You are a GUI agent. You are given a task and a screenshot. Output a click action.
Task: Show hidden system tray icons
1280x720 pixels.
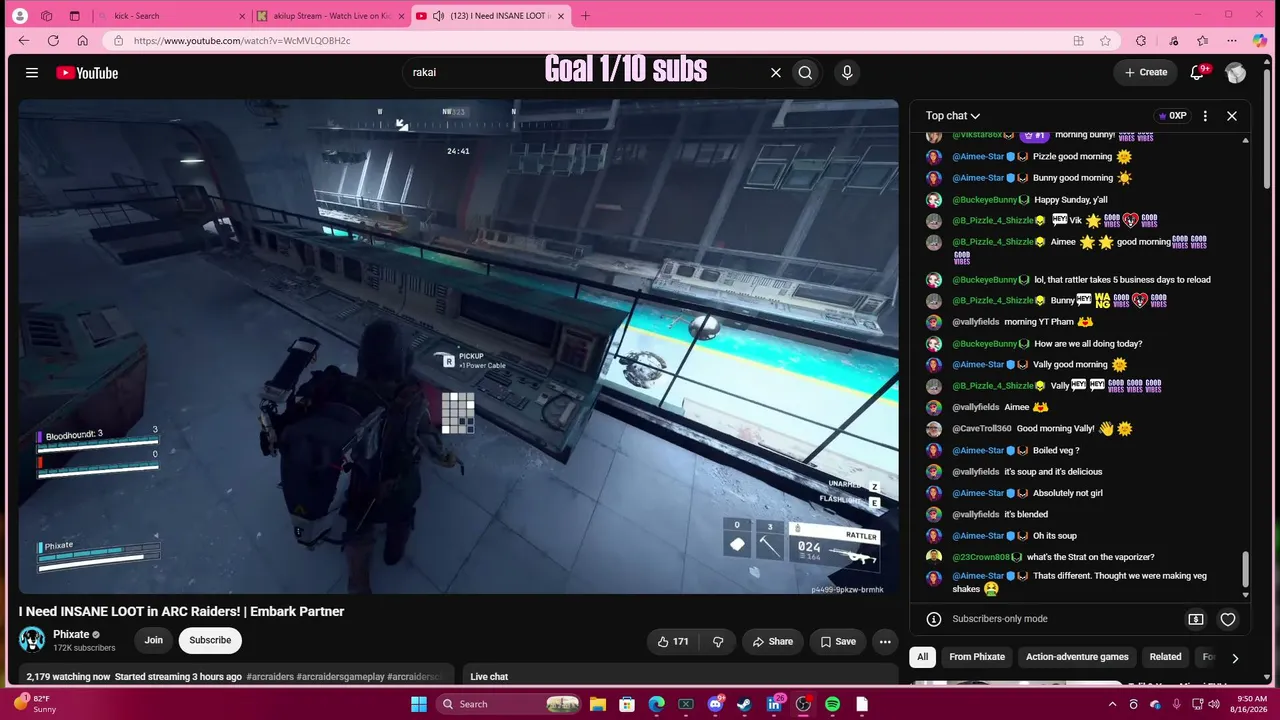pos(1112,704)
